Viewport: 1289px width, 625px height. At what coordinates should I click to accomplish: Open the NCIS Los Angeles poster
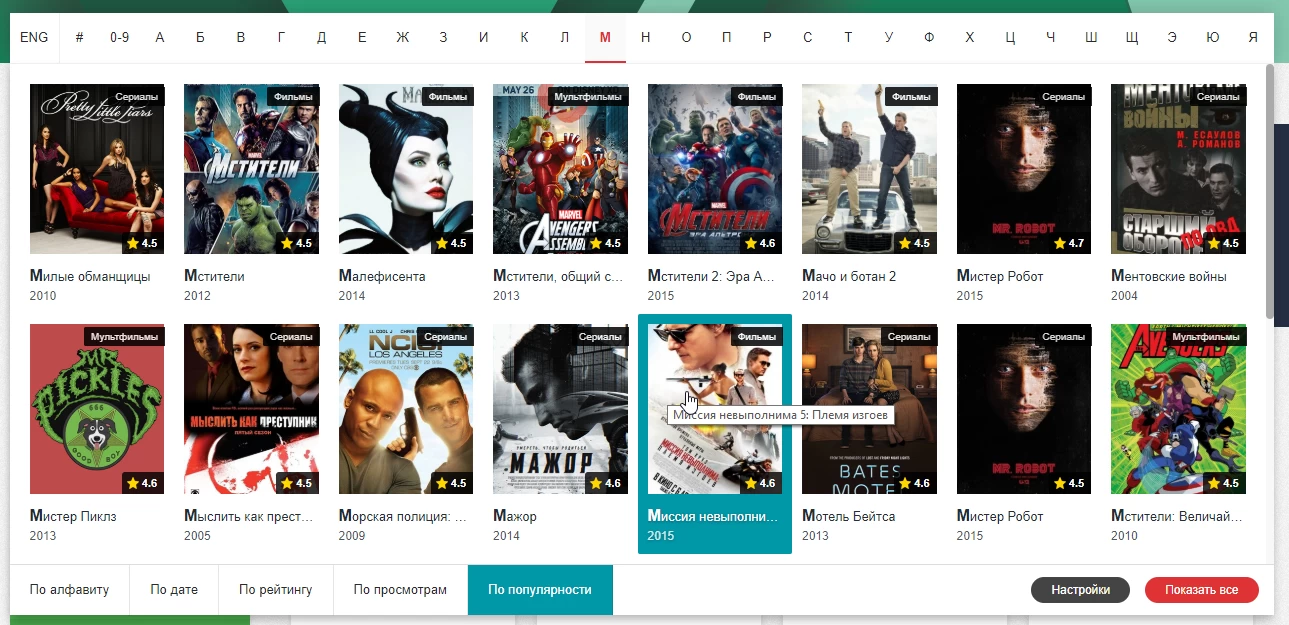coord(406,409)
